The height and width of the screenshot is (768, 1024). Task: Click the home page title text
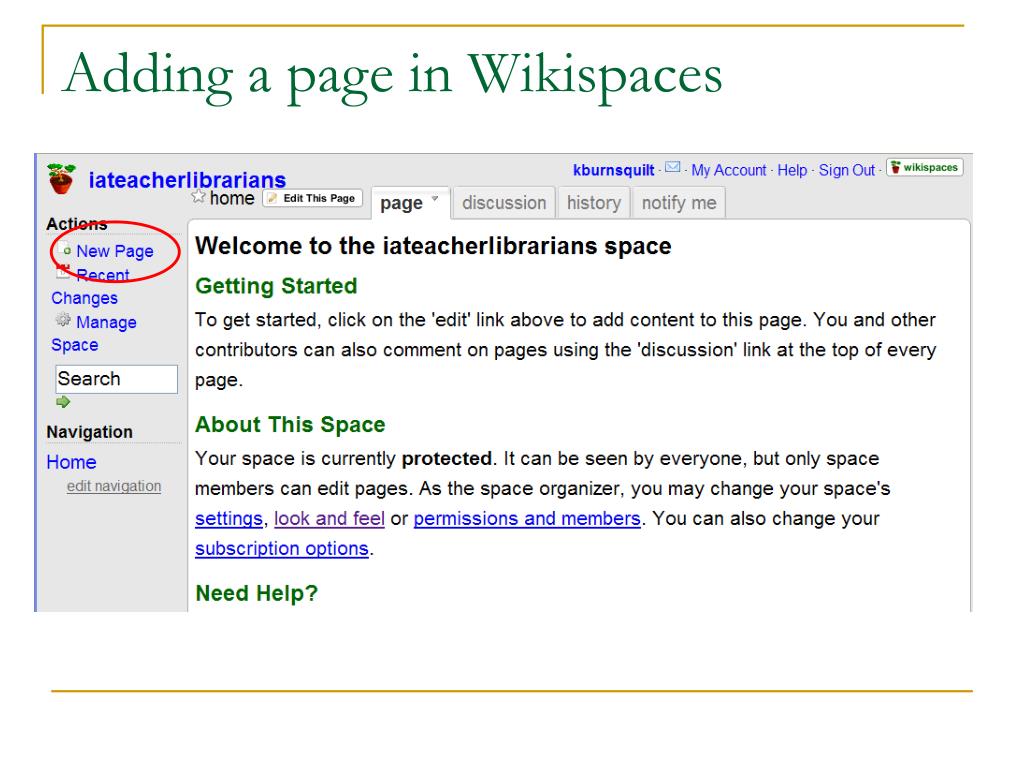(x=232, y=198)
